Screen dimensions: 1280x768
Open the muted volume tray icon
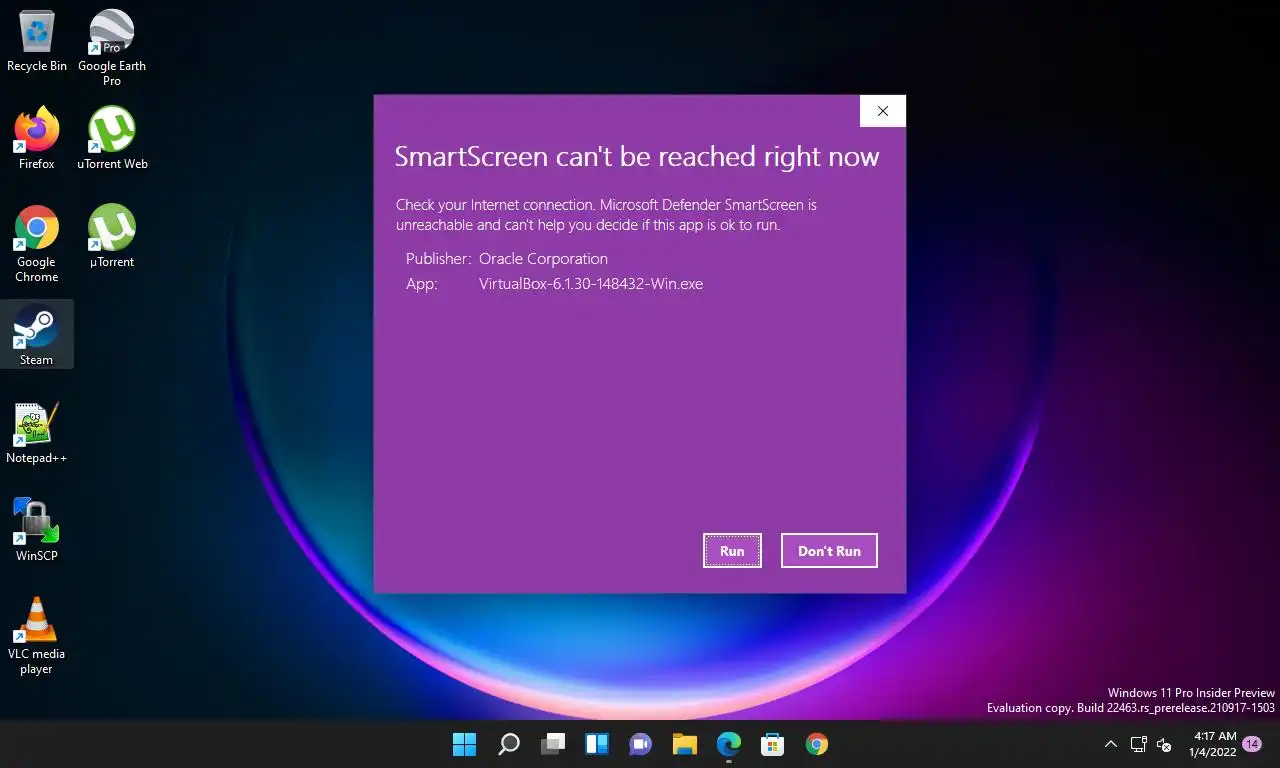(1164, 744)
